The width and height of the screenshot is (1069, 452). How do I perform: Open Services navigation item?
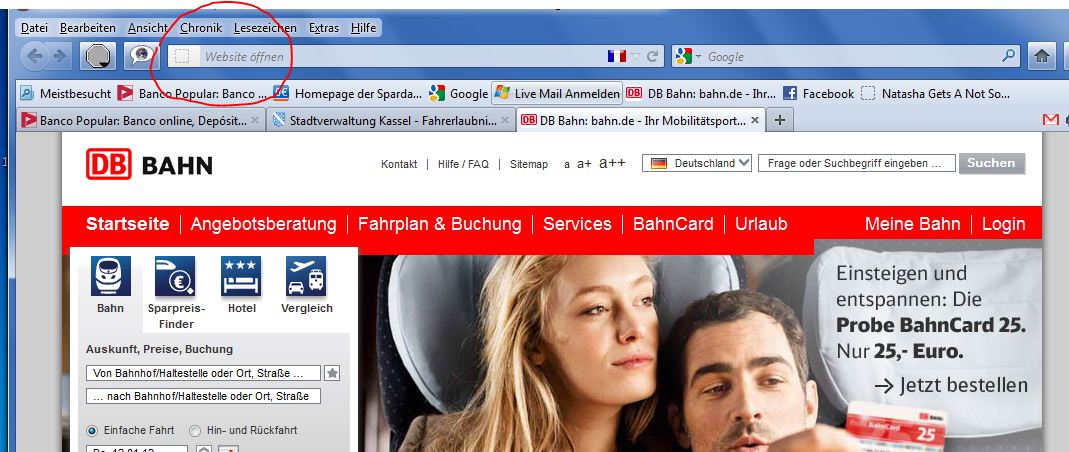[x=577, y=224]
